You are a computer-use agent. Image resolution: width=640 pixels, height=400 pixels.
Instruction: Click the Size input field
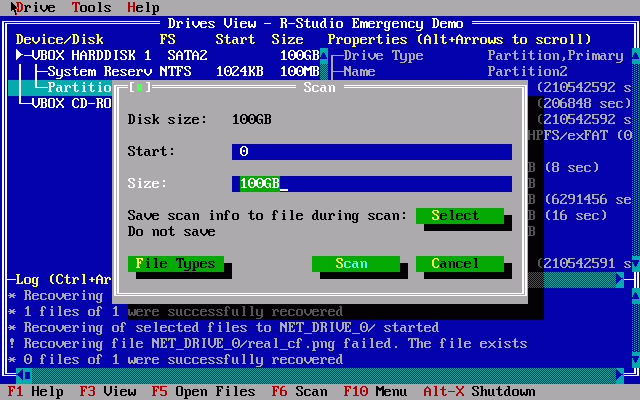tap(372, 184)
